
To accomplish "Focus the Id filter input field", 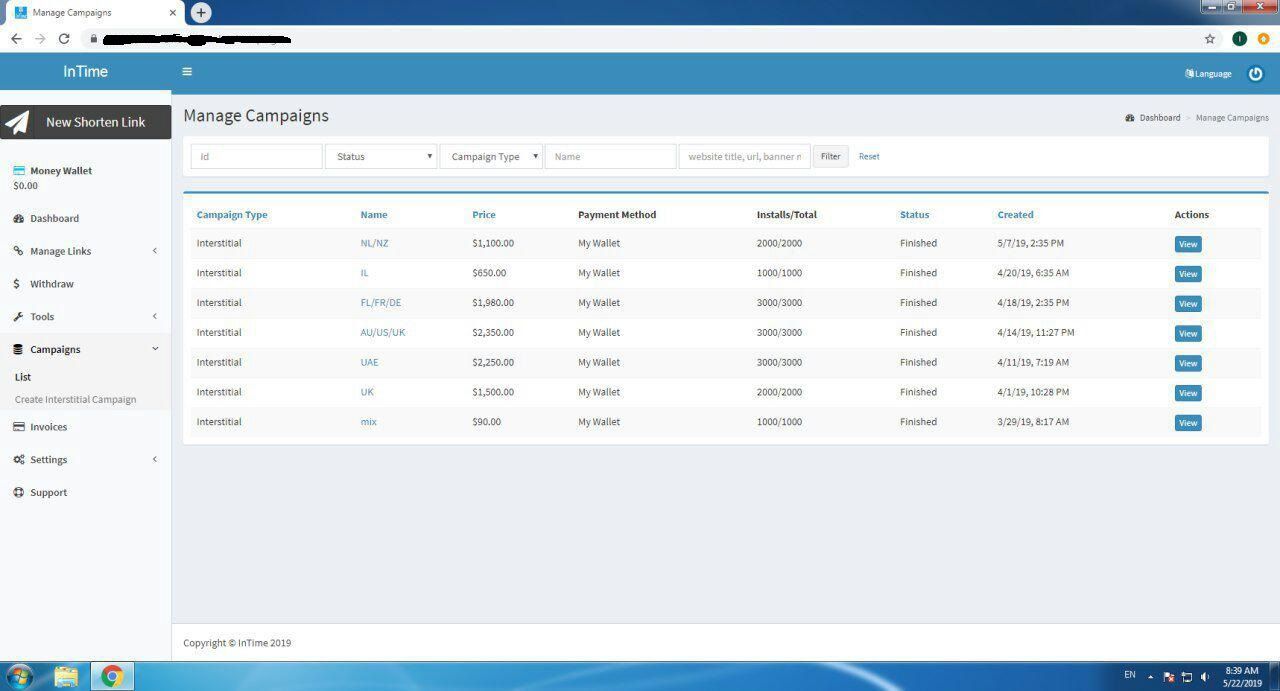I will [x=257, y=157].
